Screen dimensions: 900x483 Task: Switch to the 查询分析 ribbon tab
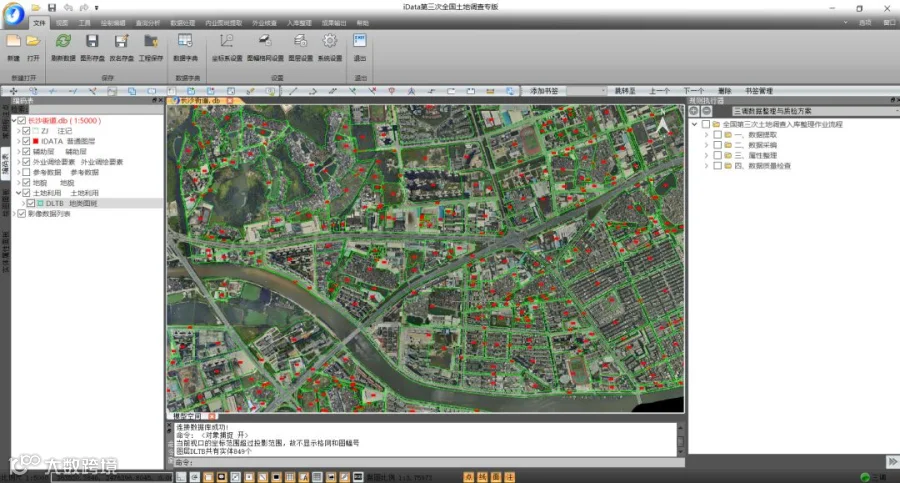click(147, 21)
